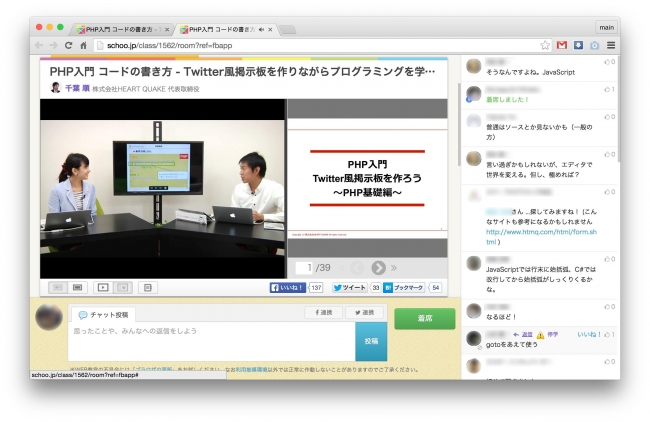Open the ブラウザの更新 link in the footer note
650x422 pixels.
pyautogui.click(x=152, y=369)
